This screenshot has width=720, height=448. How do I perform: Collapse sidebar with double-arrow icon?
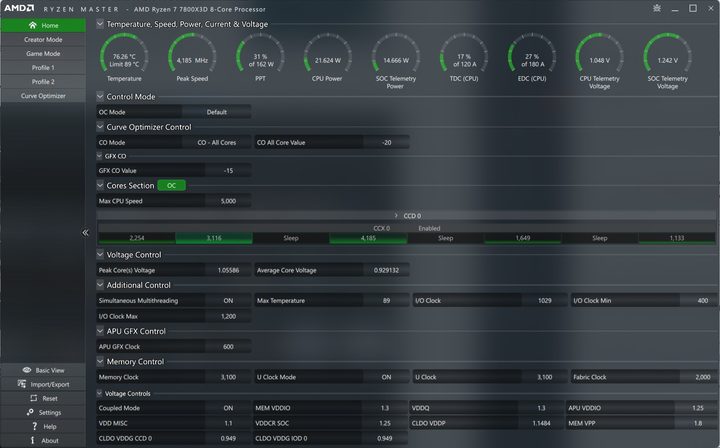85,233
